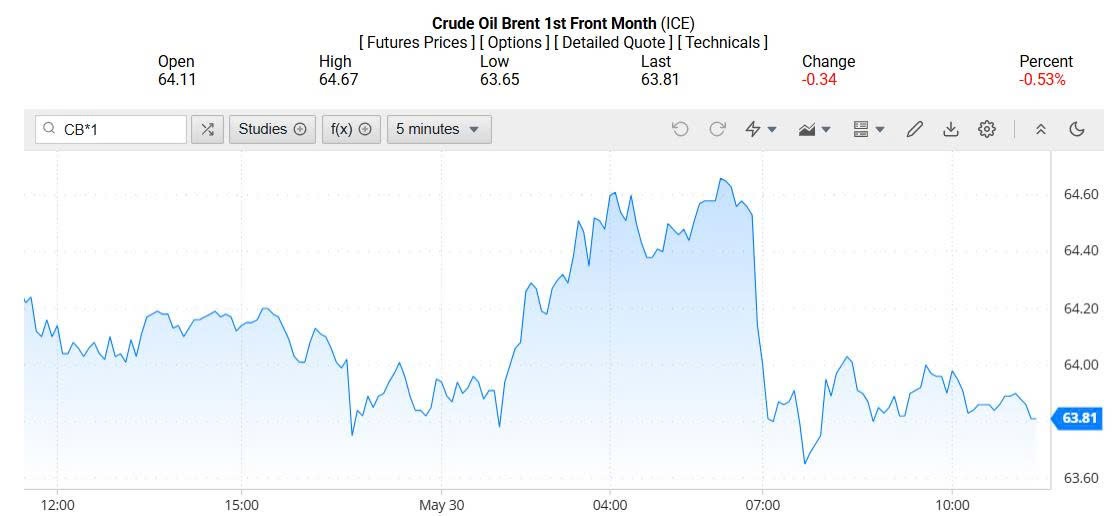Screen dimensions: 1116x516
Task: Open the chart type dropdown
Action: pos(815,129)
